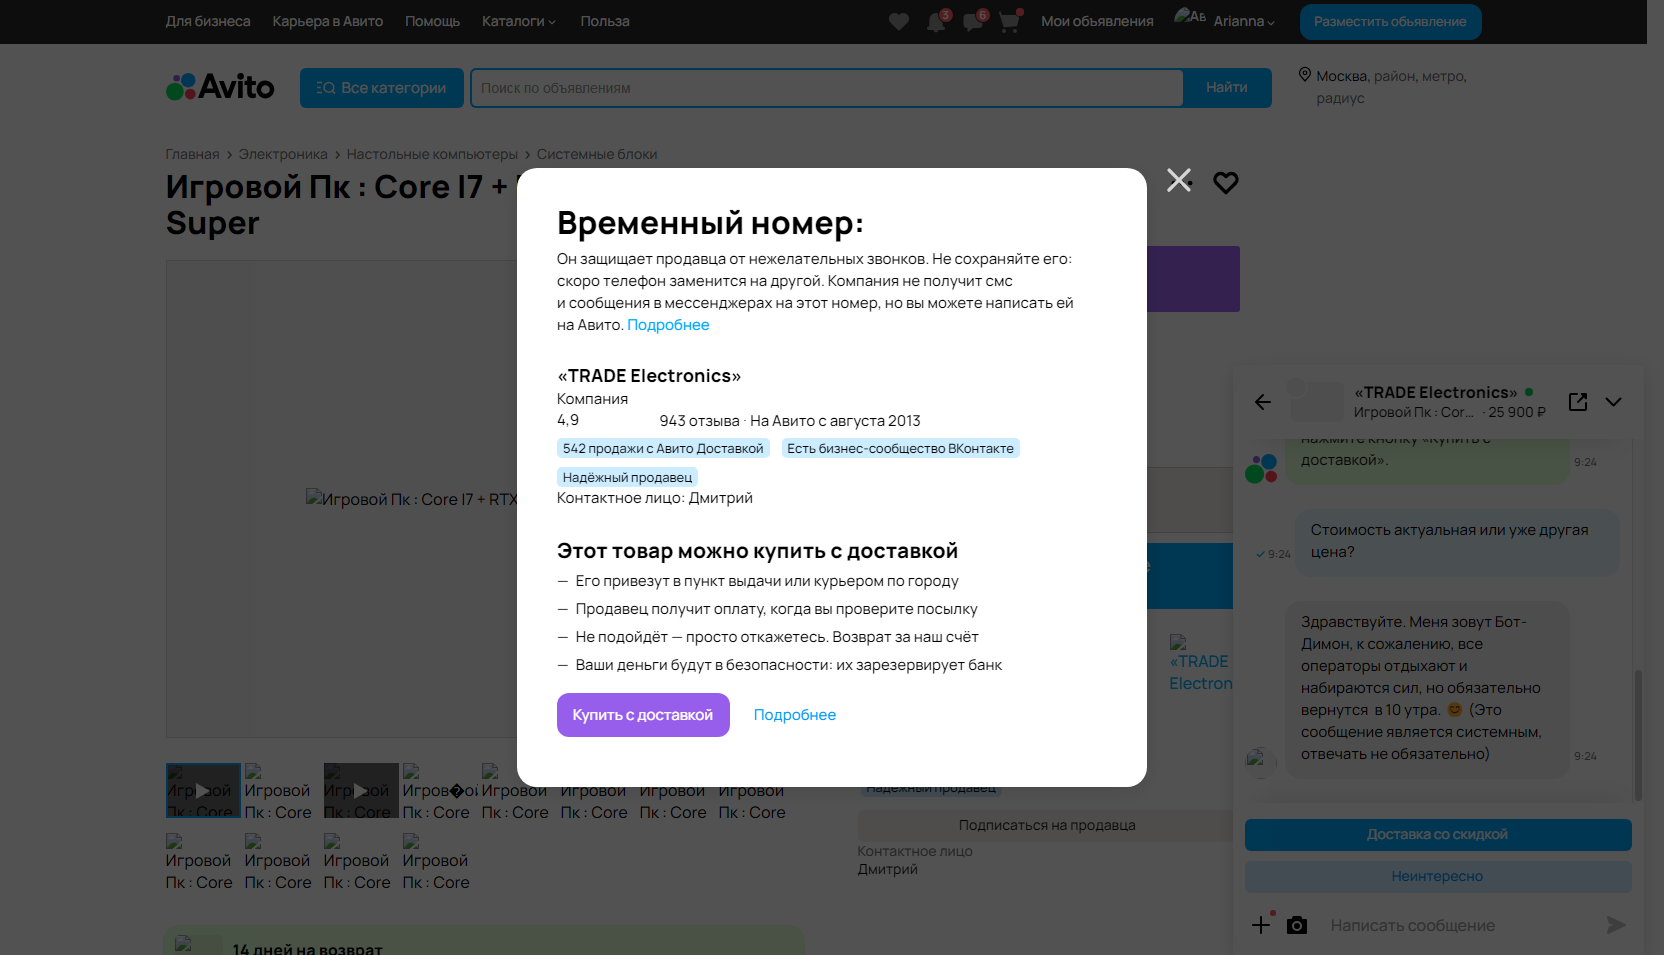Viewport: 1664px width, 955px height.
Task: Go back in the chat panel
Action: point(1263,402)
